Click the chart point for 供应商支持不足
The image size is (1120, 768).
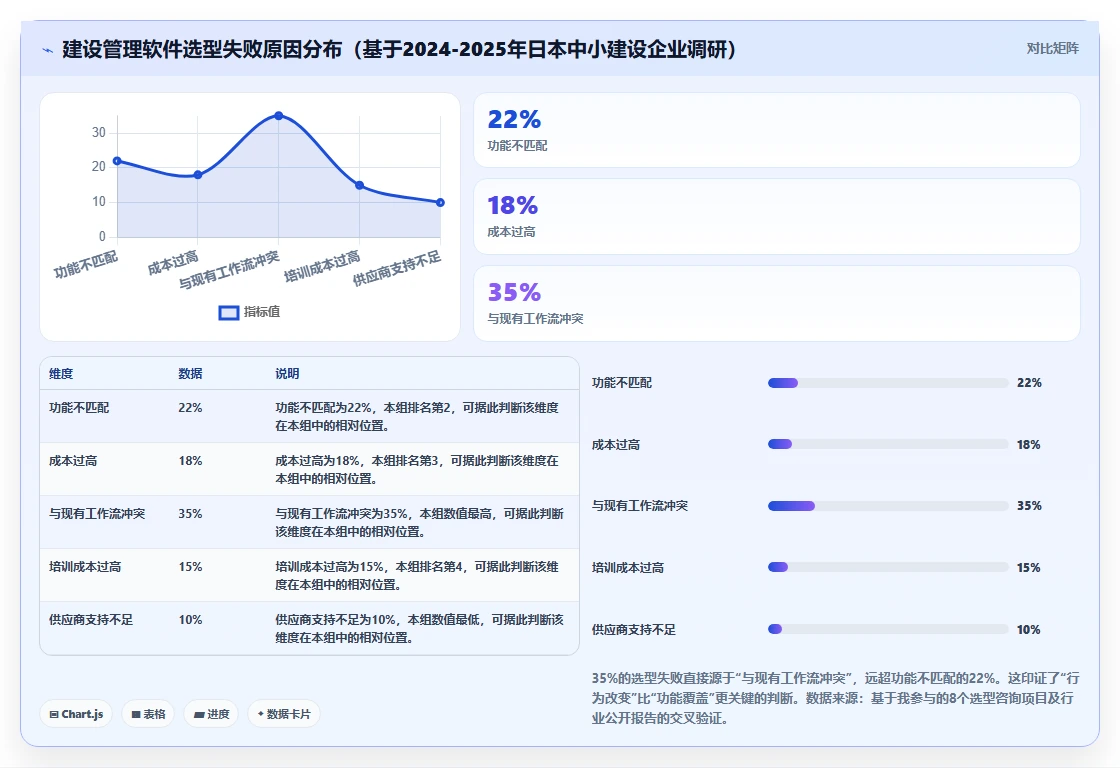point(440,202)
